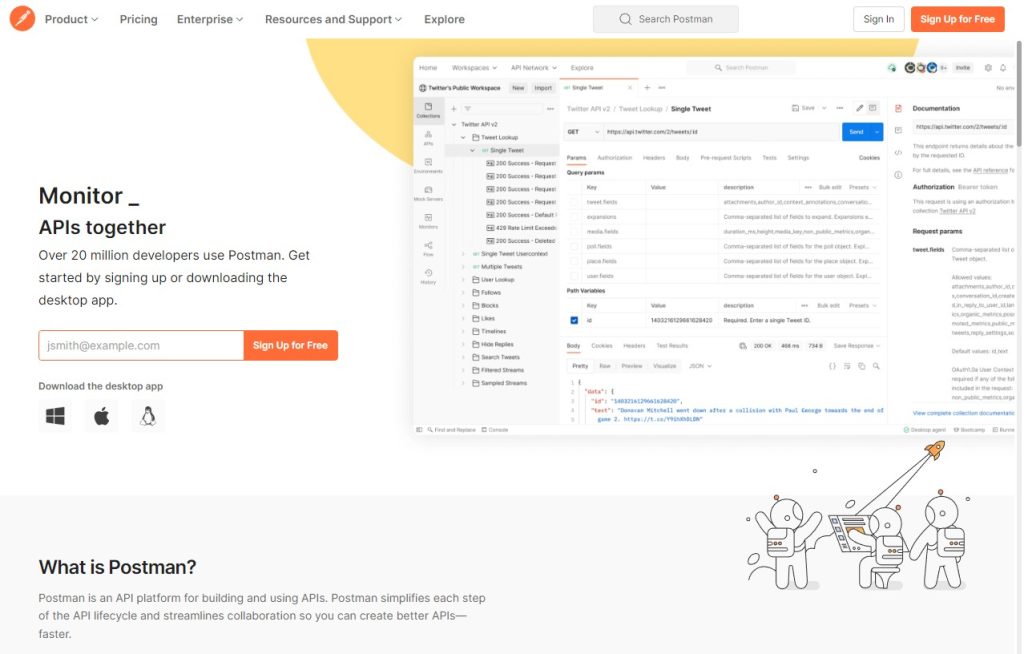This screenshot has height=654, width=1024.
Task: Select the Collections sidebar icon in the app preview
Action: [428, 110]
